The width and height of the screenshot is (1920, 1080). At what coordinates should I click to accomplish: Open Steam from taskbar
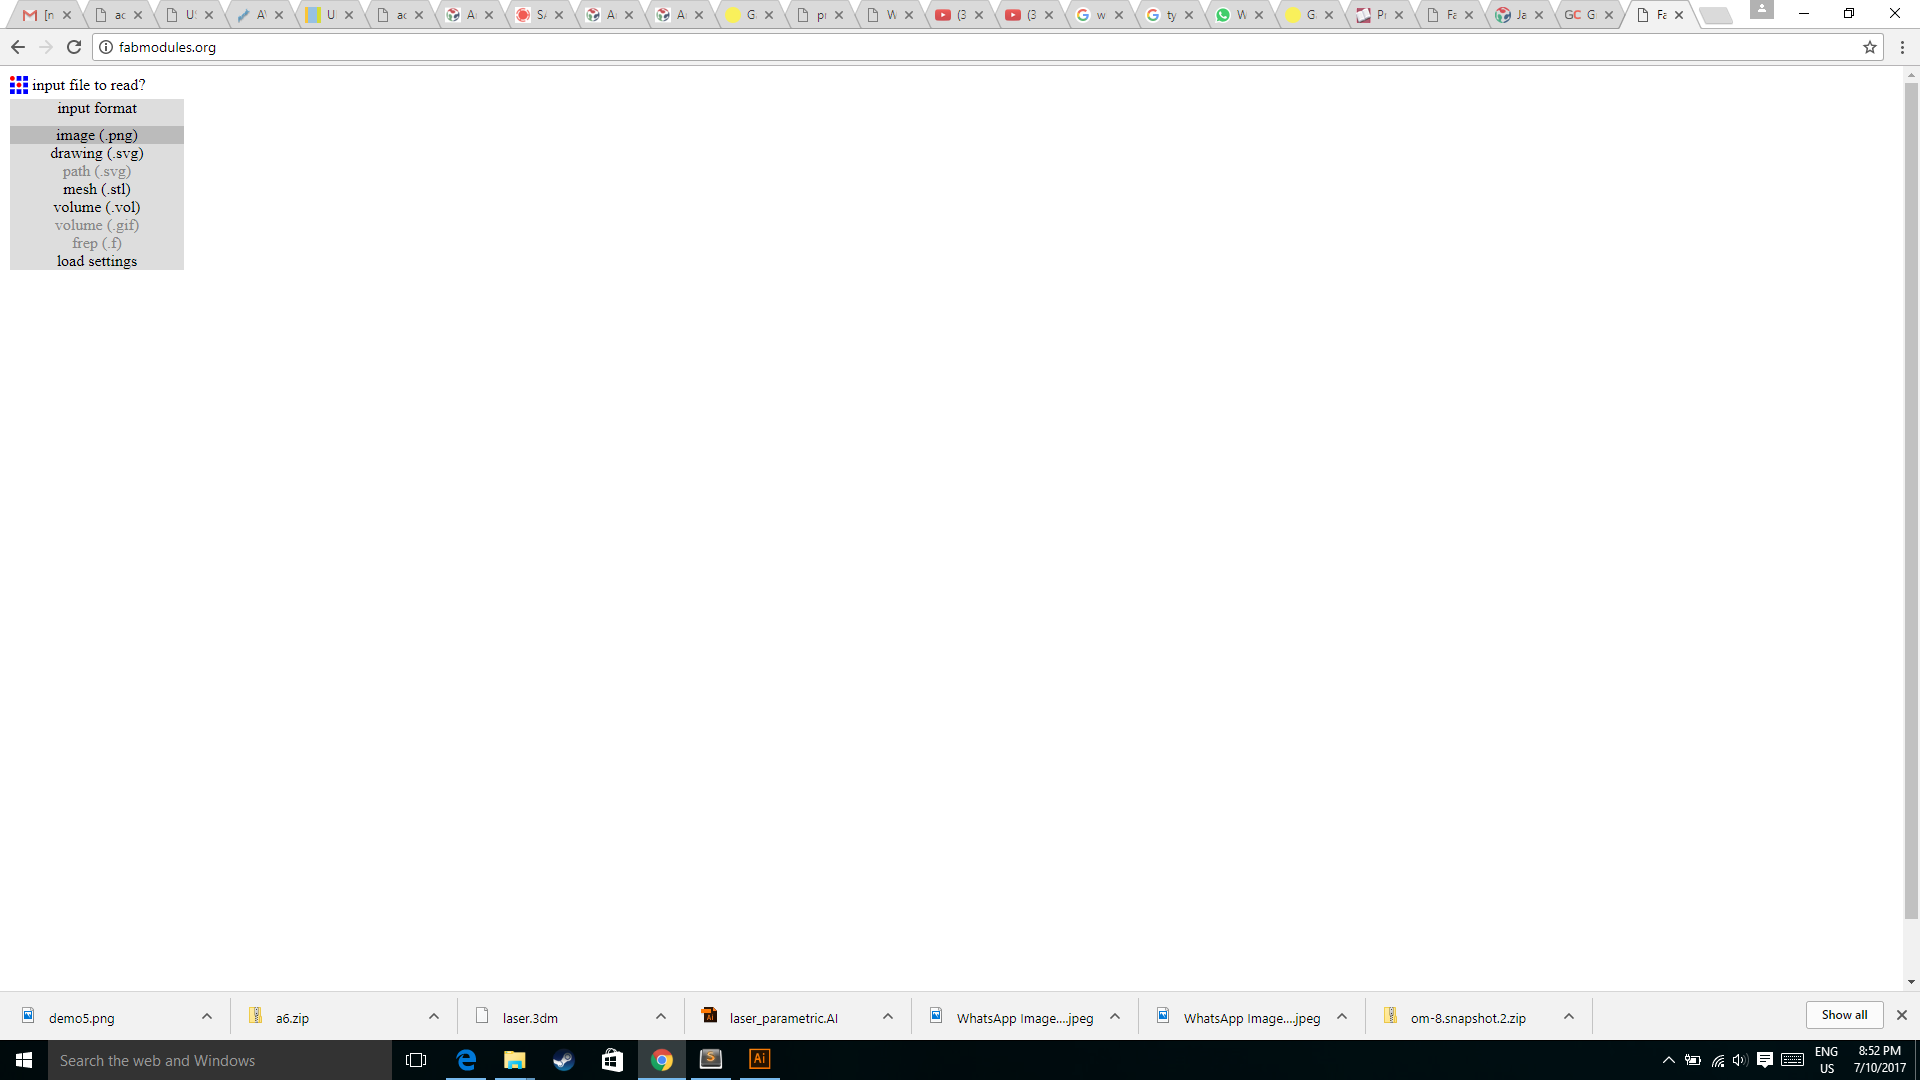click(x=563, y=1060)
